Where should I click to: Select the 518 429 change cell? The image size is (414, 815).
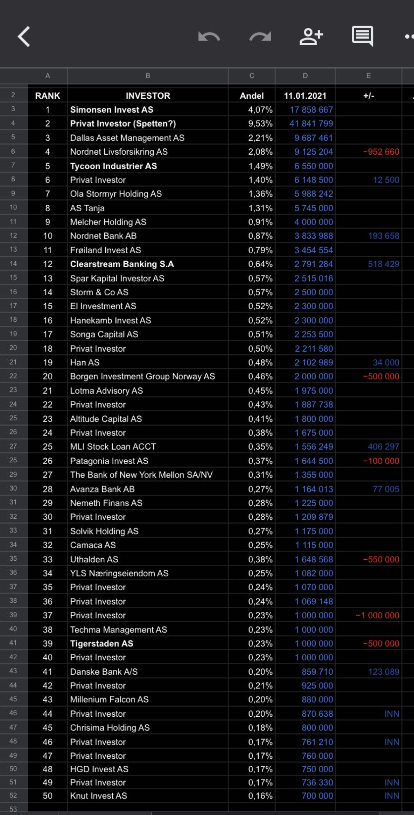369,264
